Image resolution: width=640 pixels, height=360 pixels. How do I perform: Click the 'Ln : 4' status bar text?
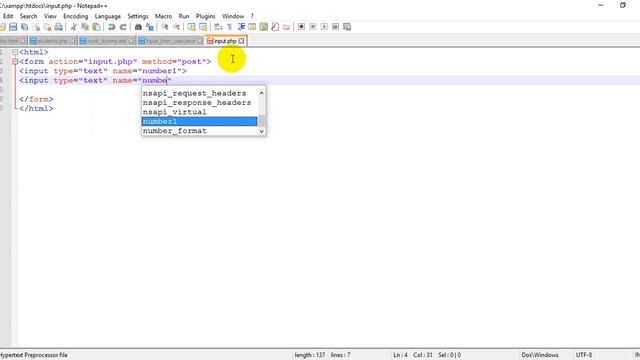400,355
